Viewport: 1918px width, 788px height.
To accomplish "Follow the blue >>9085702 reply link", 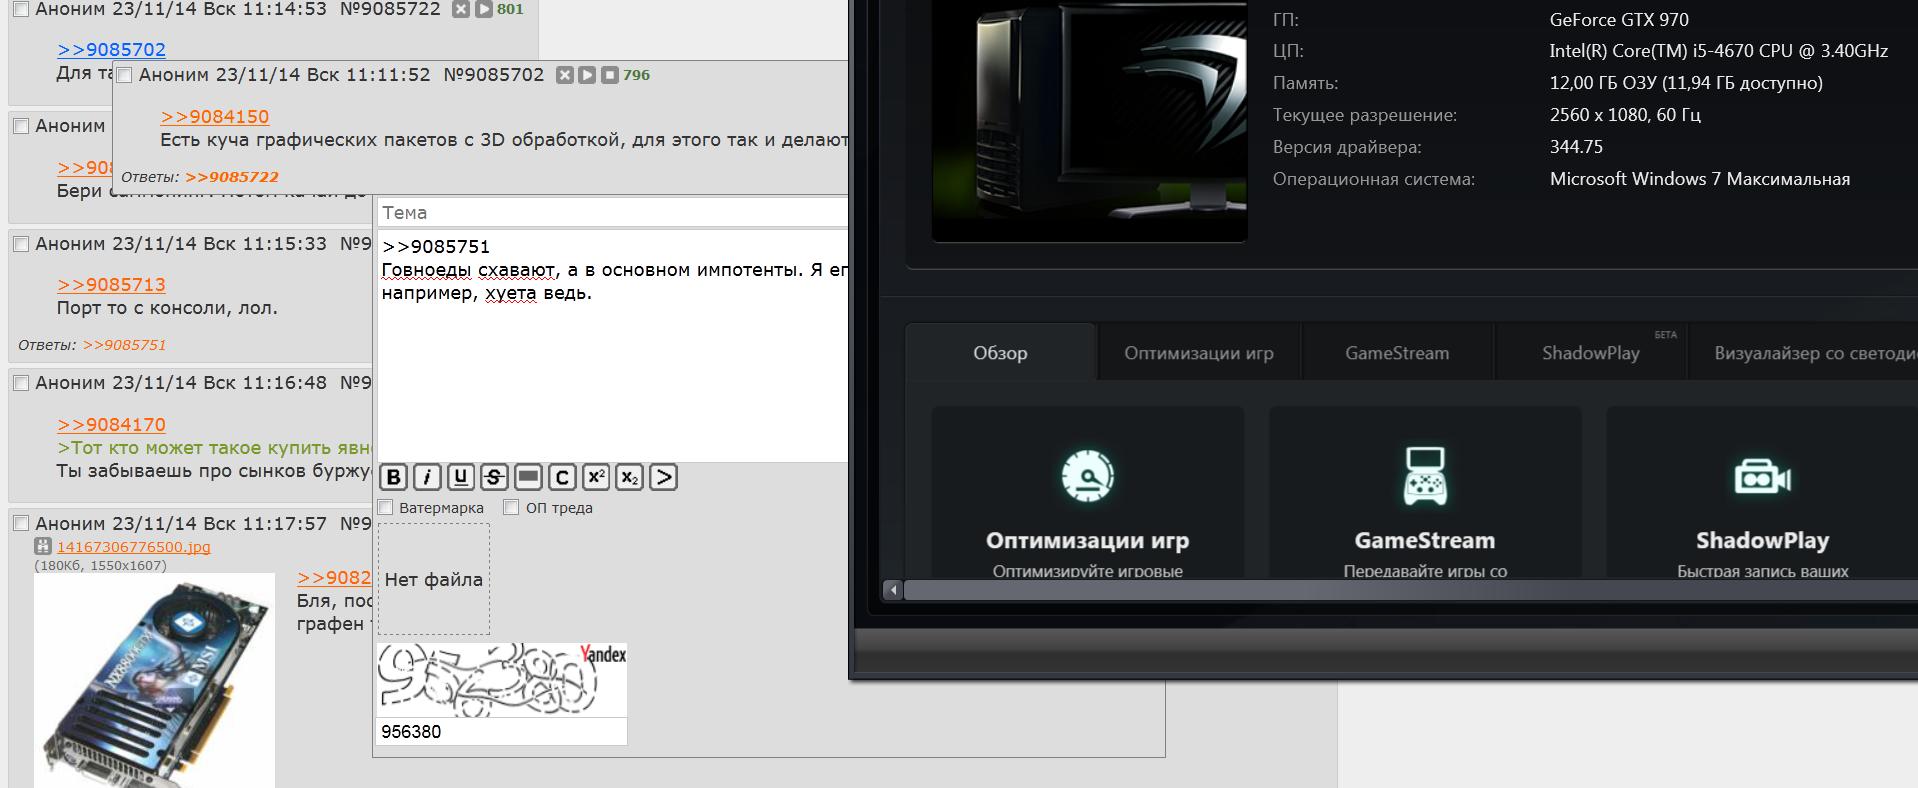I will click(112, 49).
